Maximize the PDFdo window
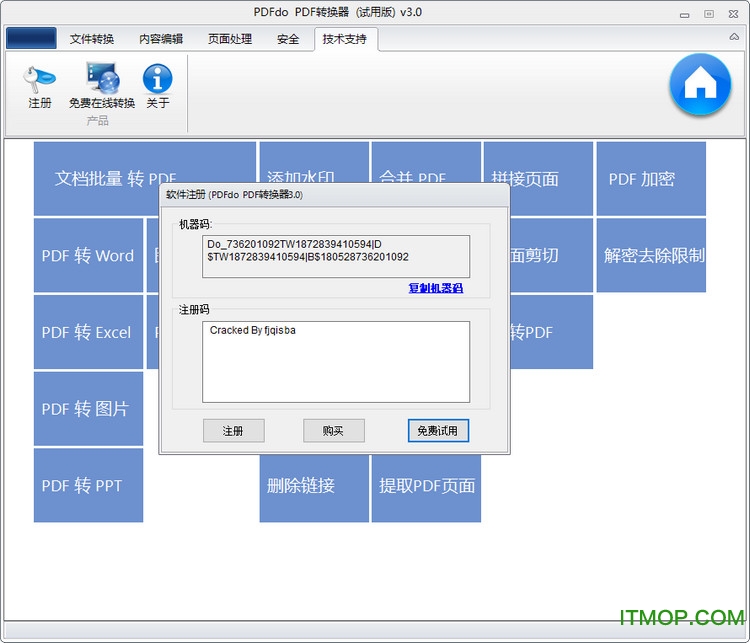Viewport: 750px width, 643px height. click(709, 14)
